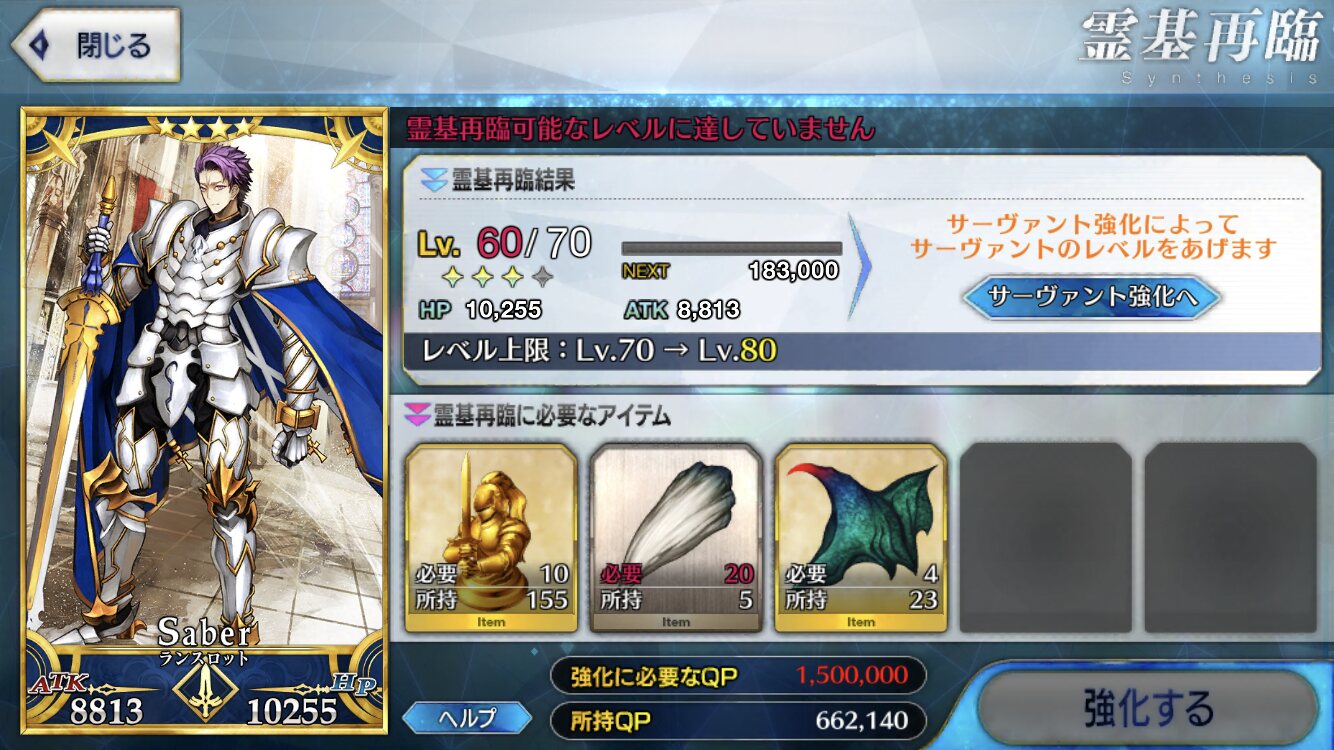The height and width of the screenshot is (750, 1334).
Task: Tap the NEXT experience progress bar
Action: [x=731, y=249]
